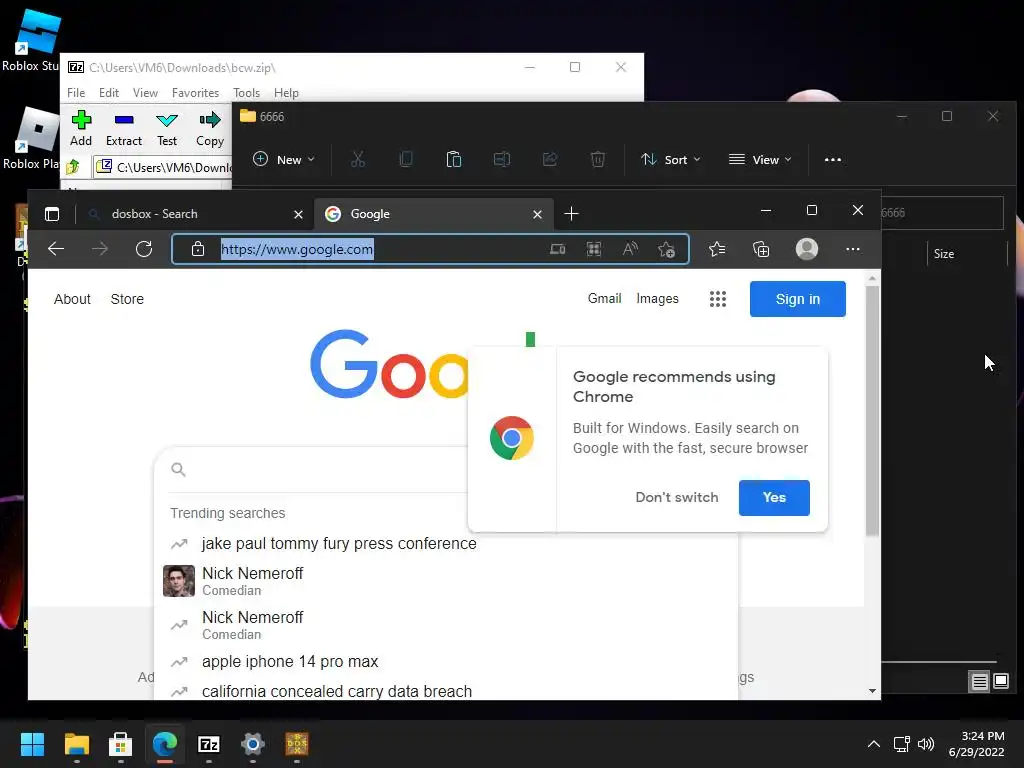Viewport: 1024px width, 768px height.
Task: Click the Cut icon in File Explorer
Action: 358,159
